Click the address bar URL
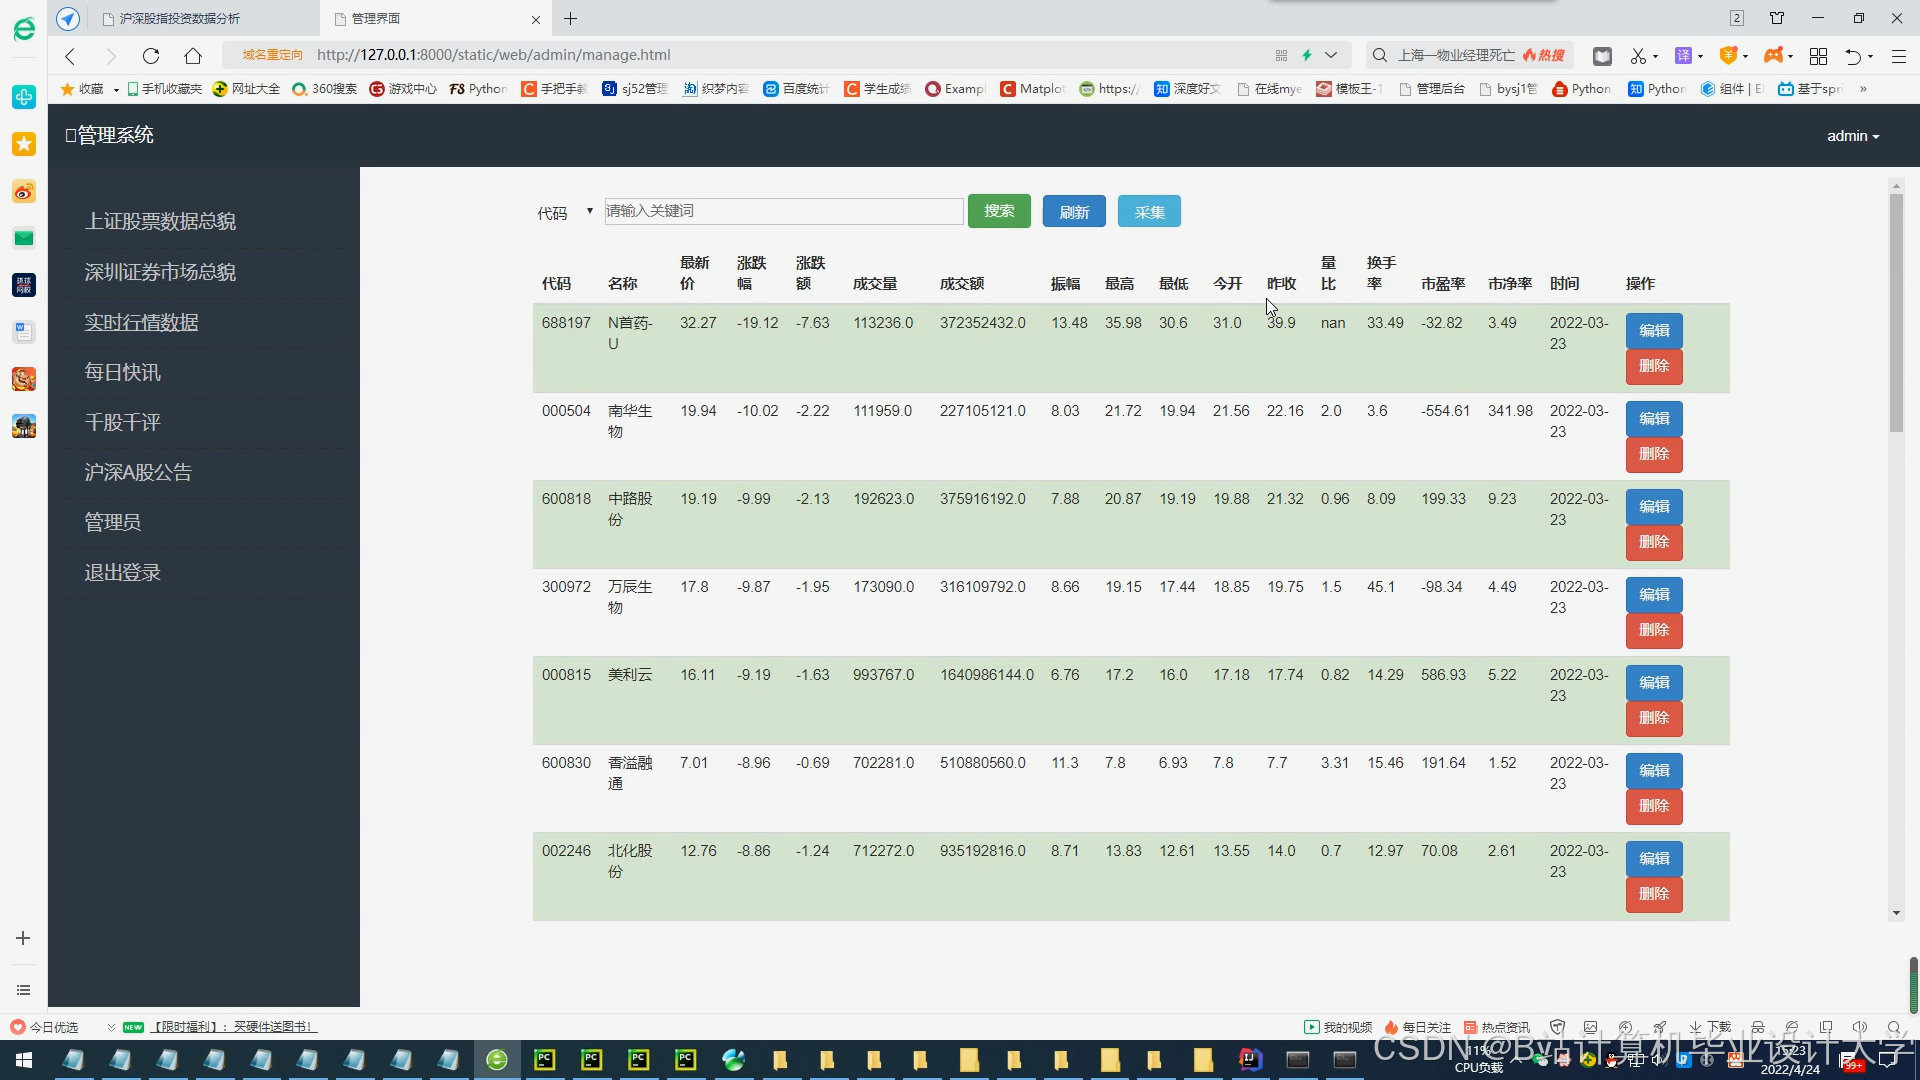Screen dimensions: 1920x1080 coord(494,55)
